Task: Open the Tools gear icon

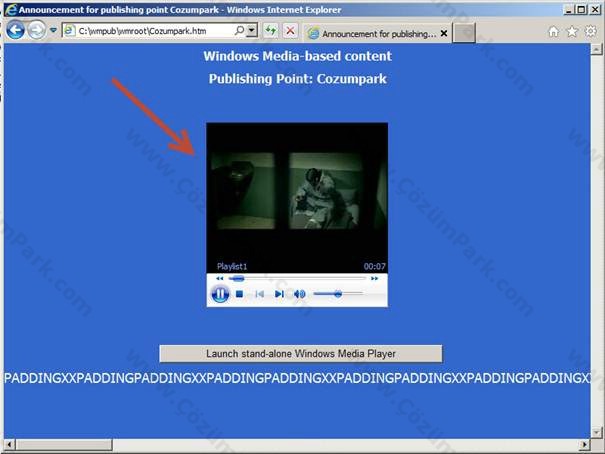Action: pyautogui.click(x=590, y=31)
